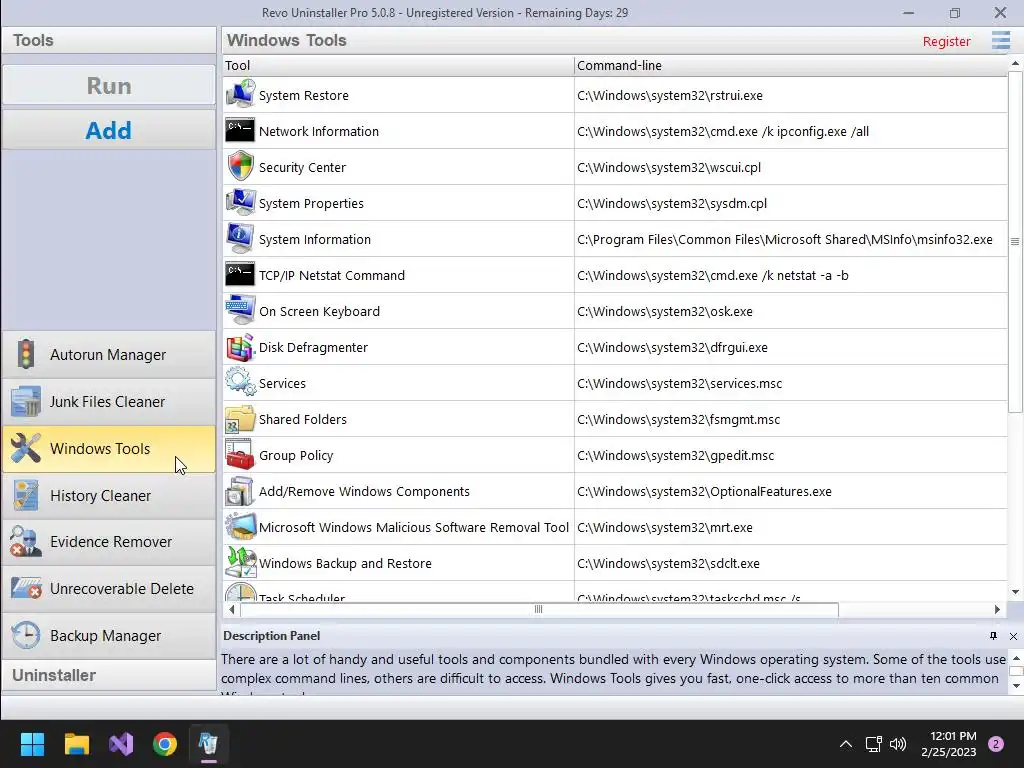Click the Shared Folders icon
The height and width of the screenshot is (768, 1024).
click(240, 419)
